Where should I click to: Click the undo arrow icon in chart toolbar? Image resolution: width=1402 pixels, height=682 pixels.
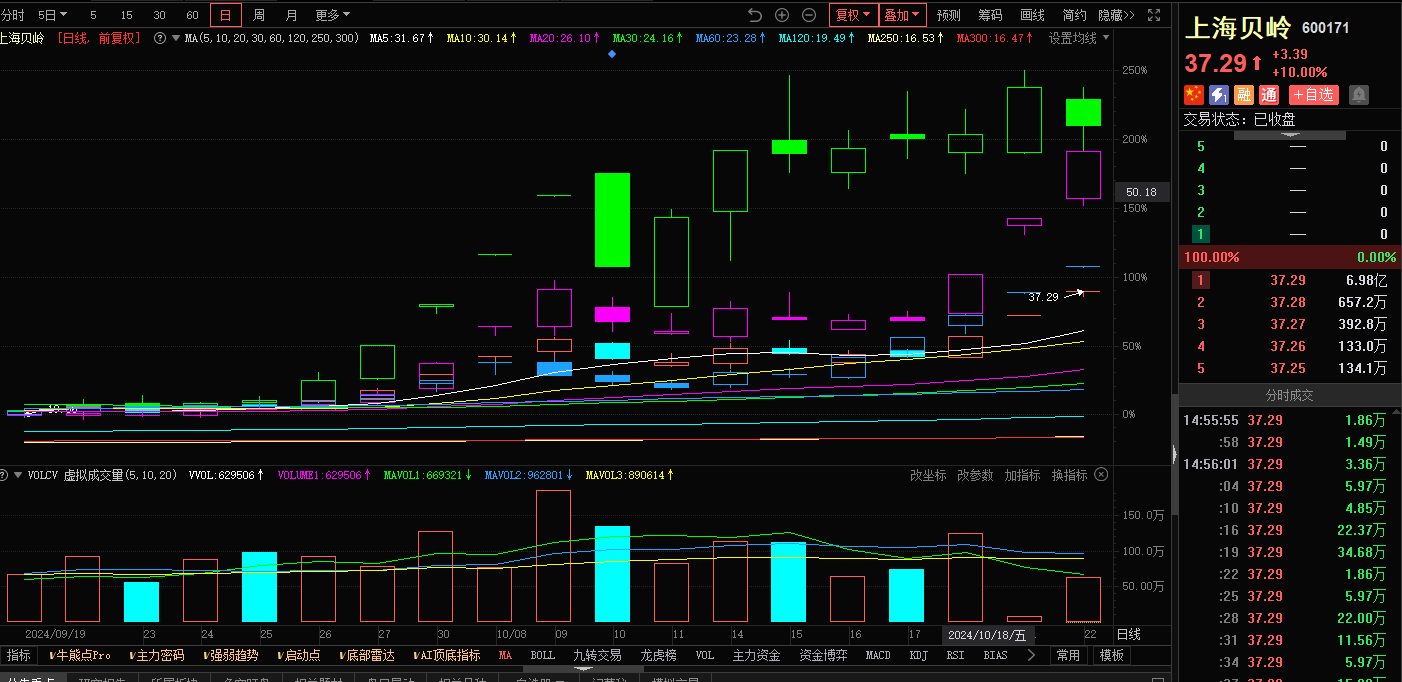pos(755,15)
